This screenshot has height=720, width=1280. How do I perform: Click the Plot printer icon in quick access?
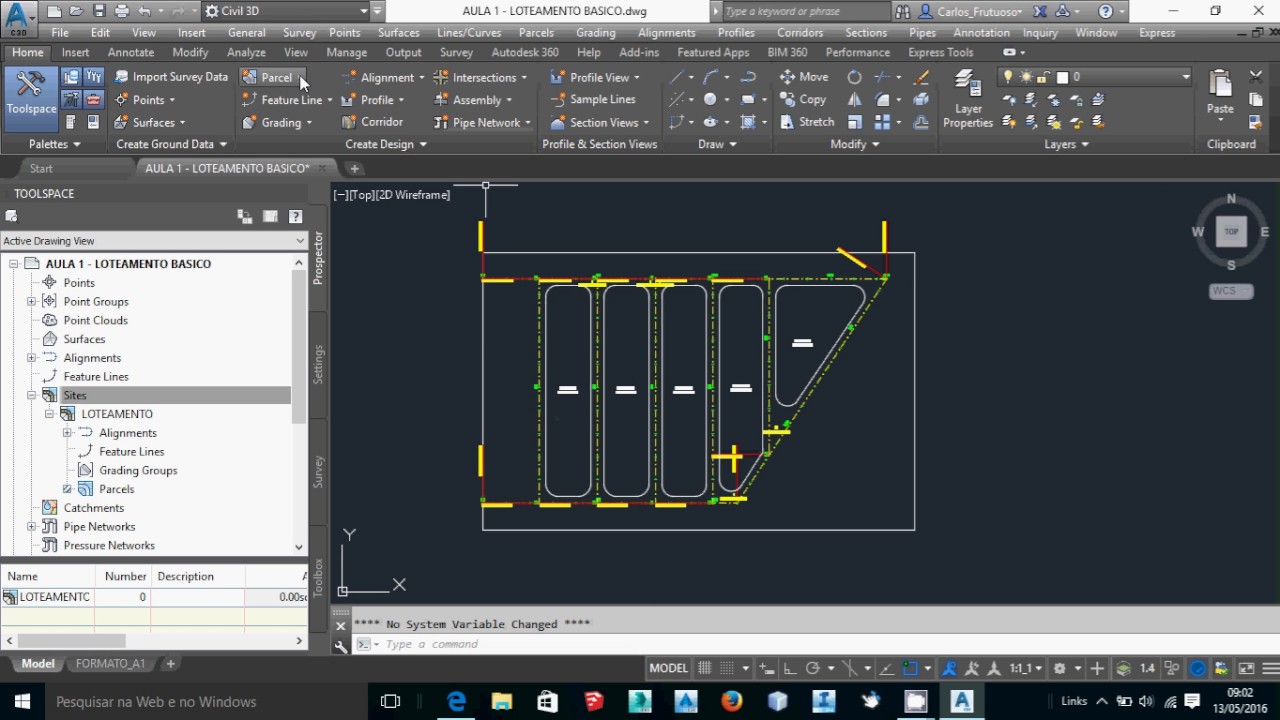pos(122,11)
